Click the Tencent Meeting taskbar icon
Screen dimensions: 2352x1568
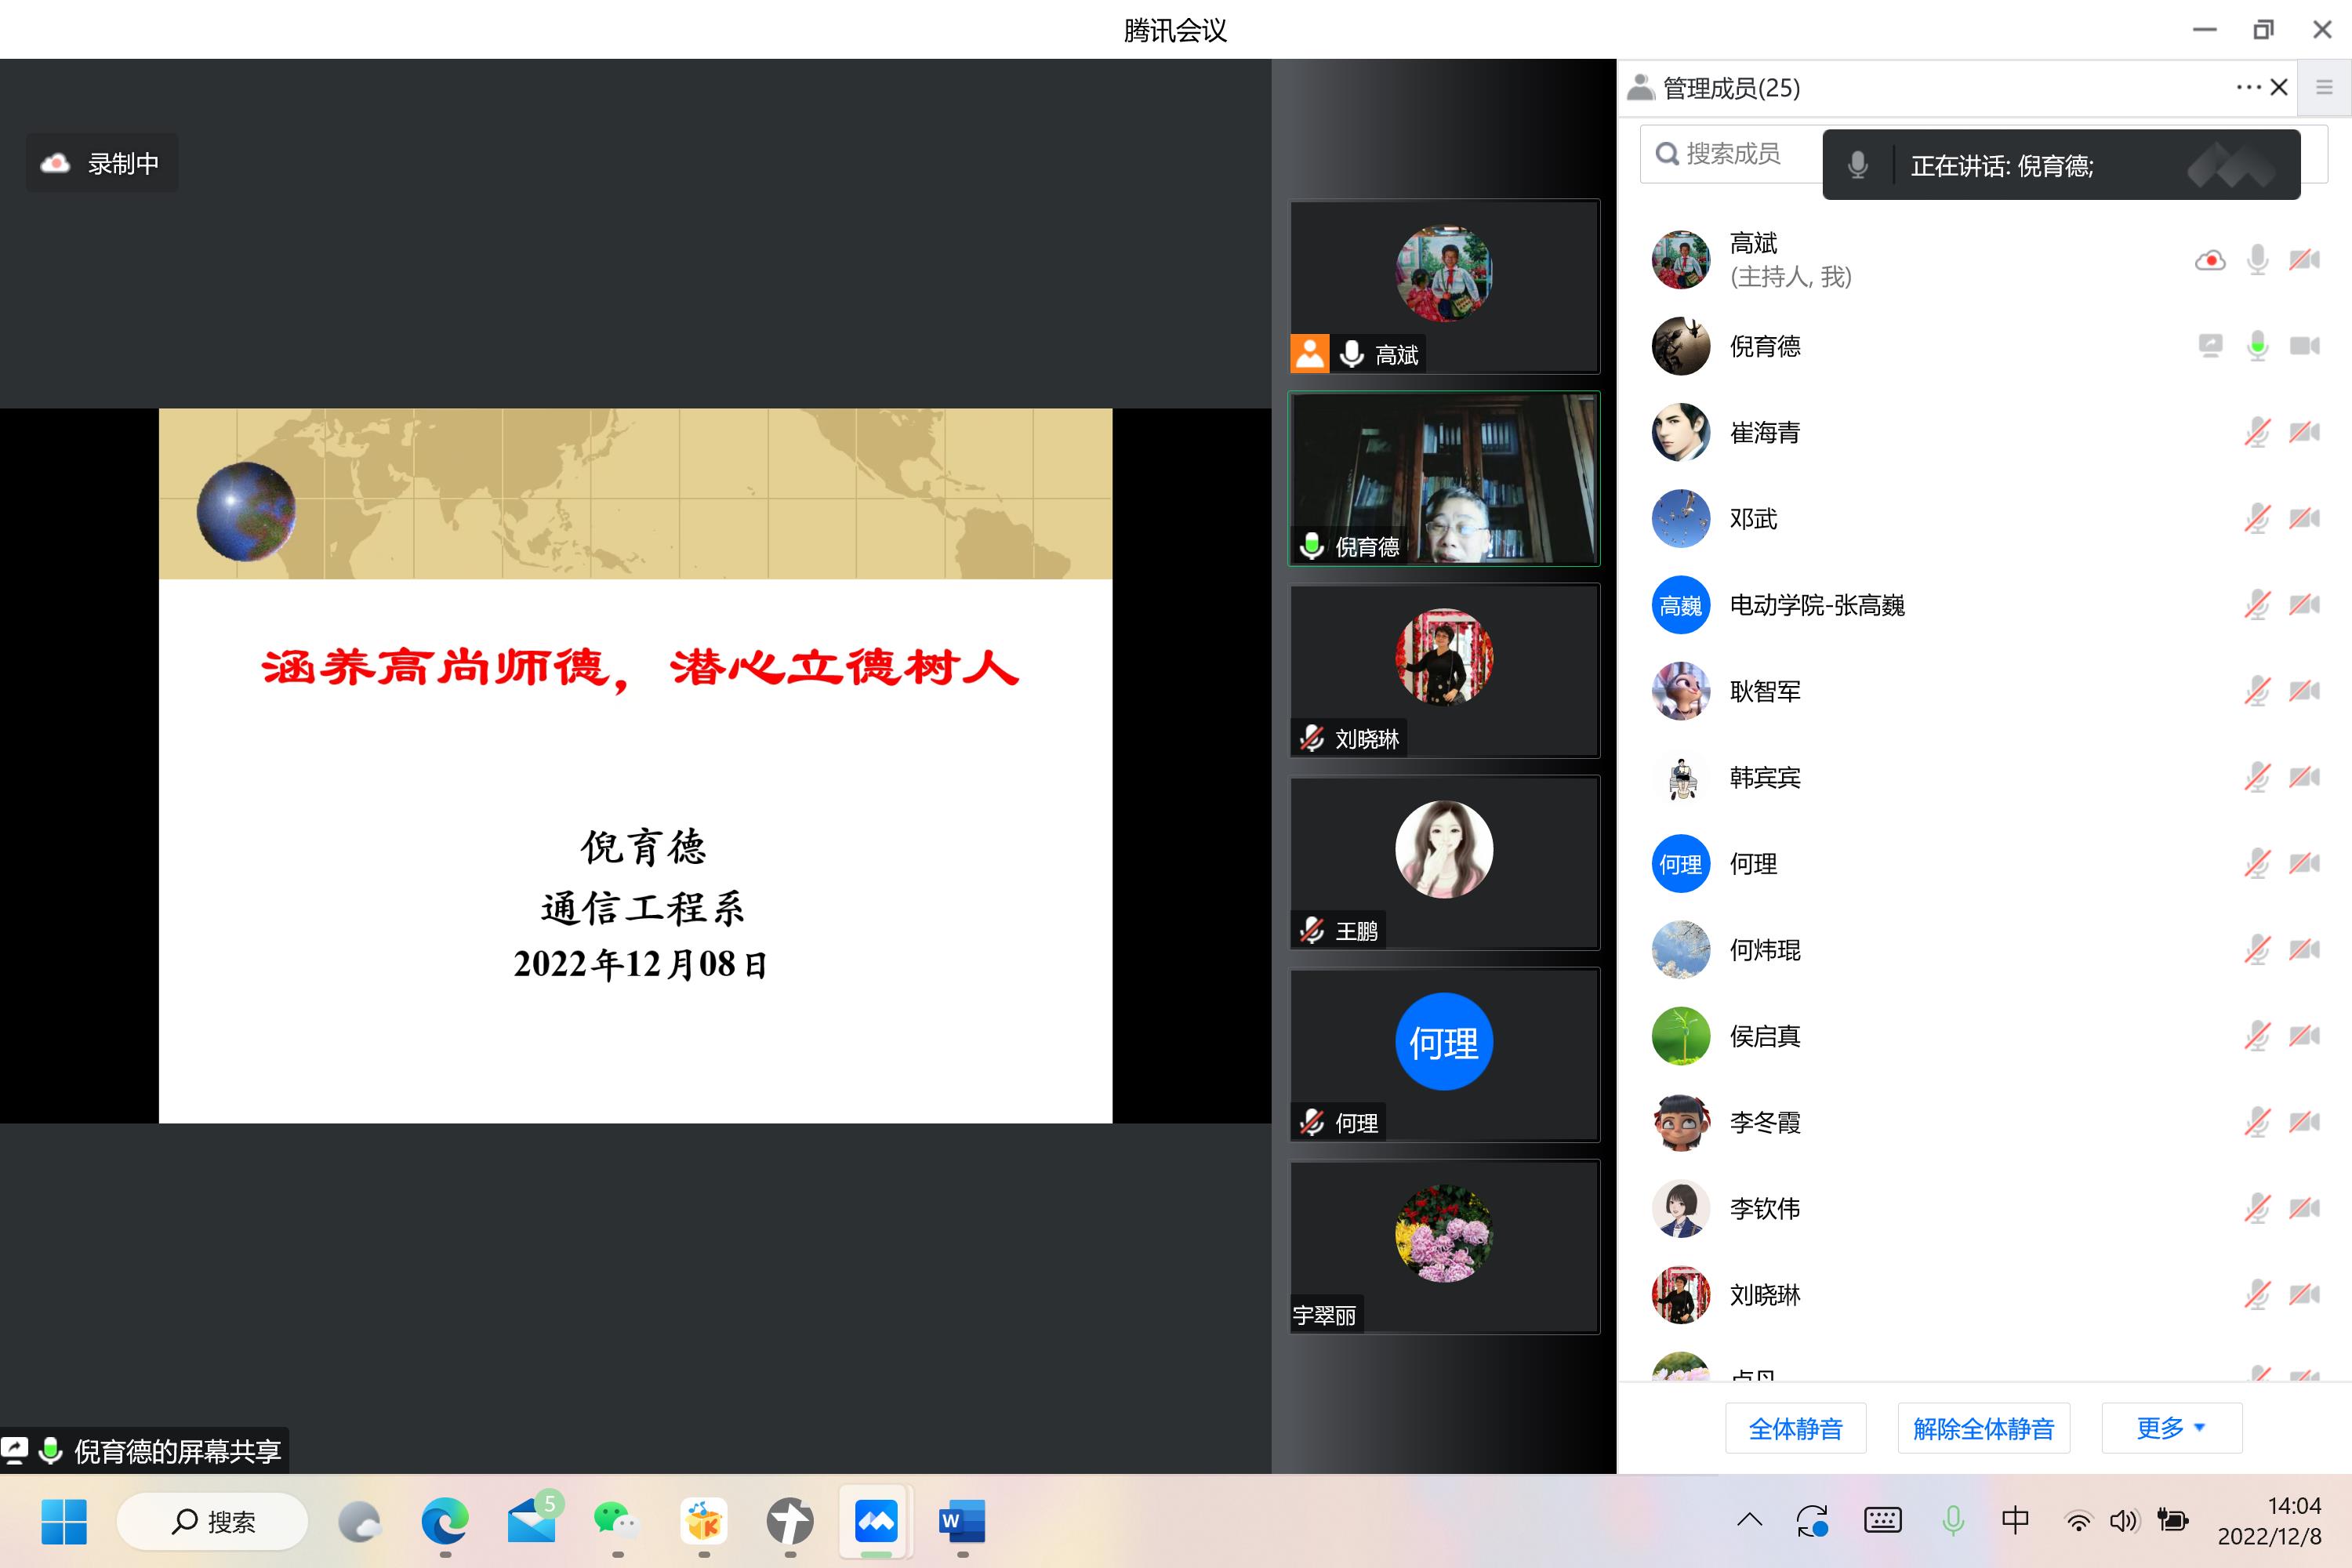point(876,1521)
